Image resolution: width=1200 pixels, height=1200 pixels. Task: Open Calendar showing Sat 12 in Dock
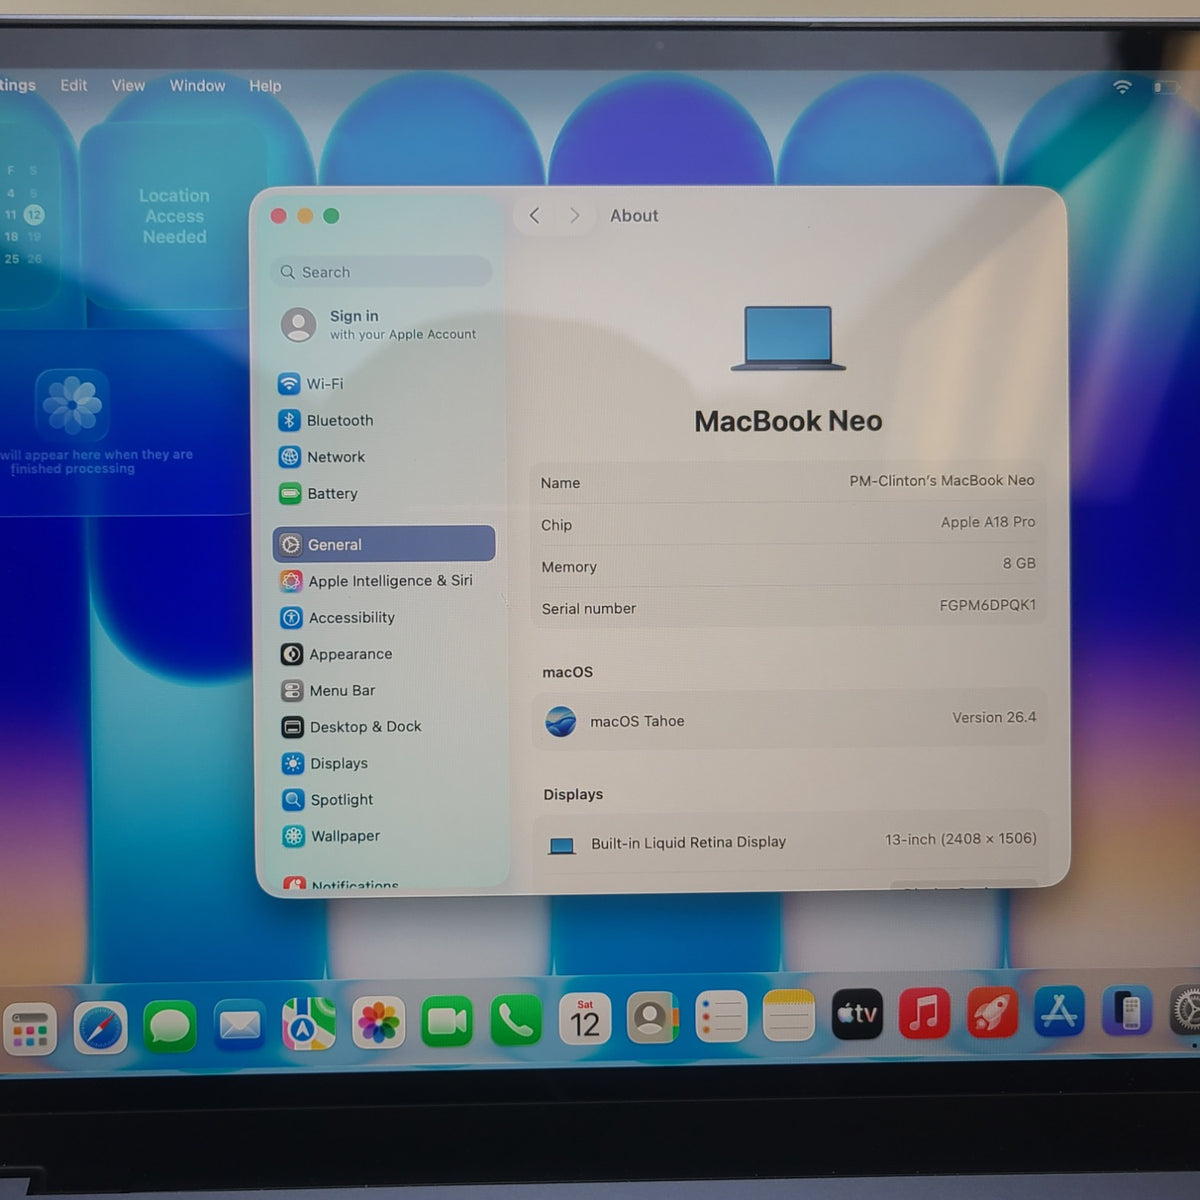(585, 1019)
